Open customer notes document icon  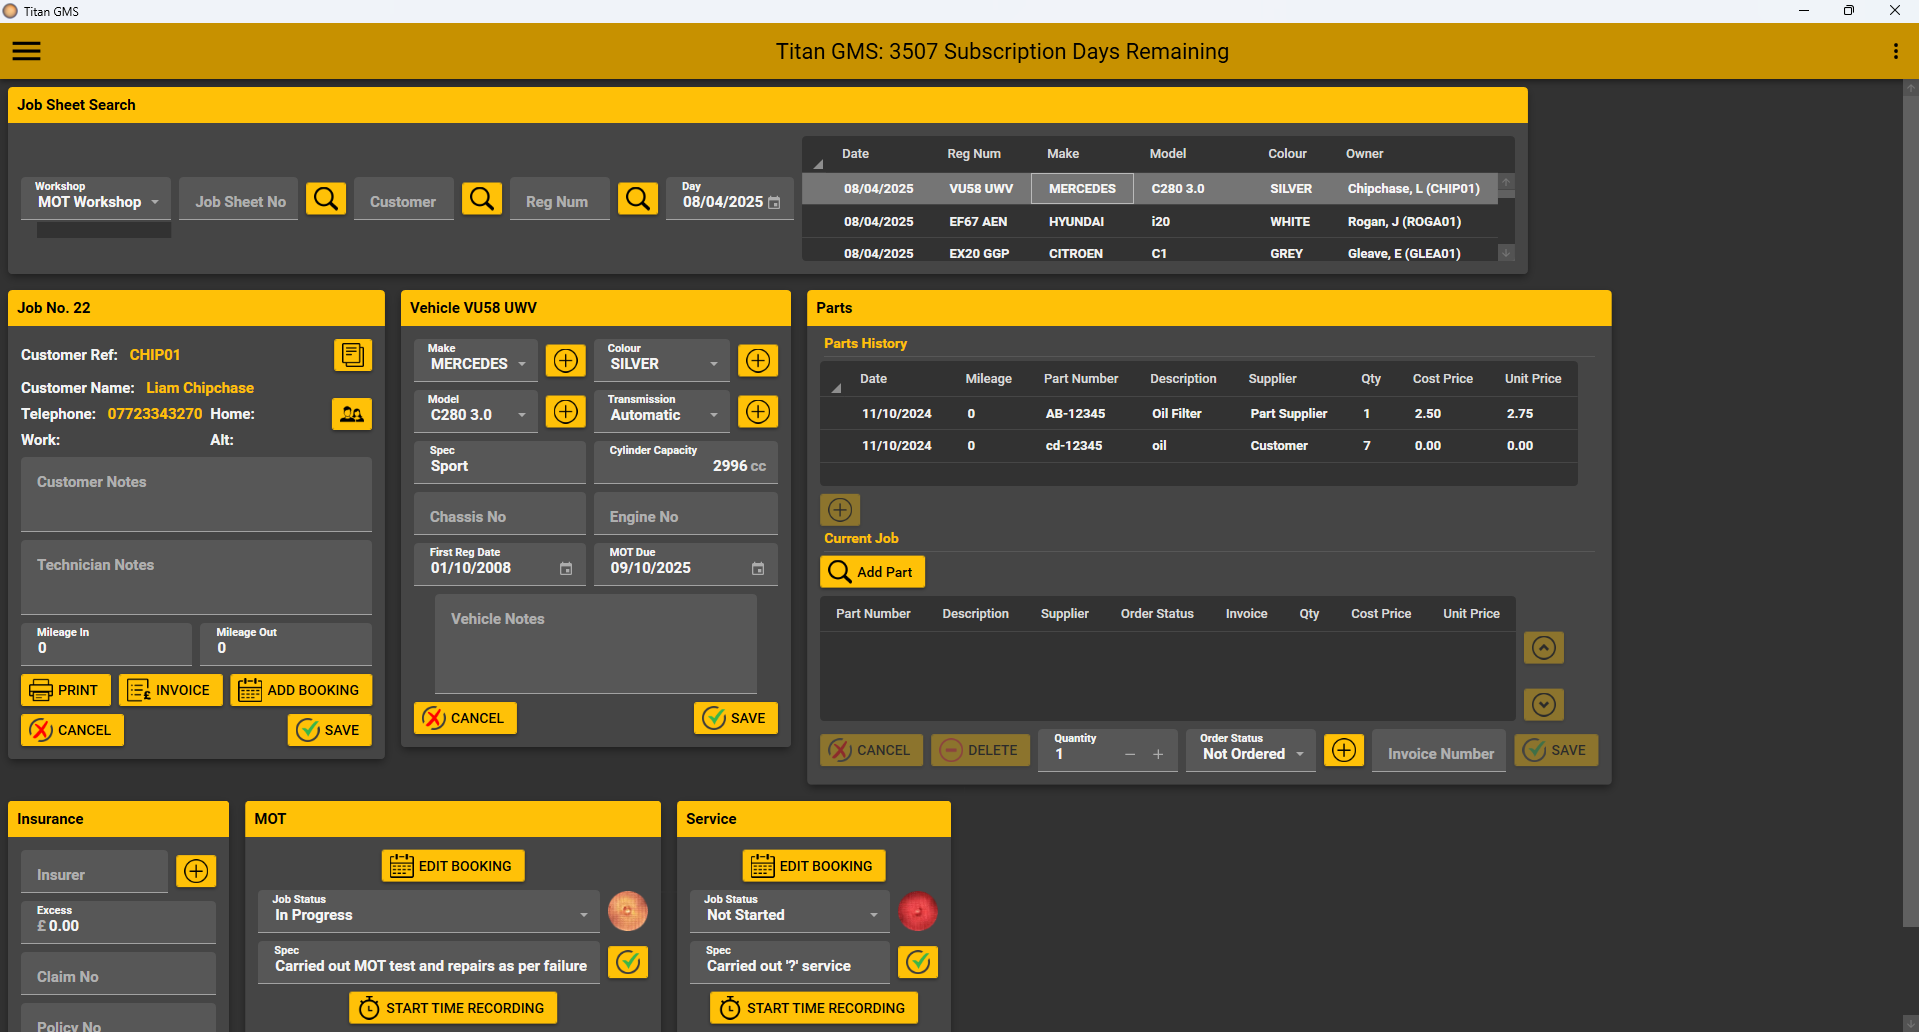pyautogui.click(x=352, y=355)
